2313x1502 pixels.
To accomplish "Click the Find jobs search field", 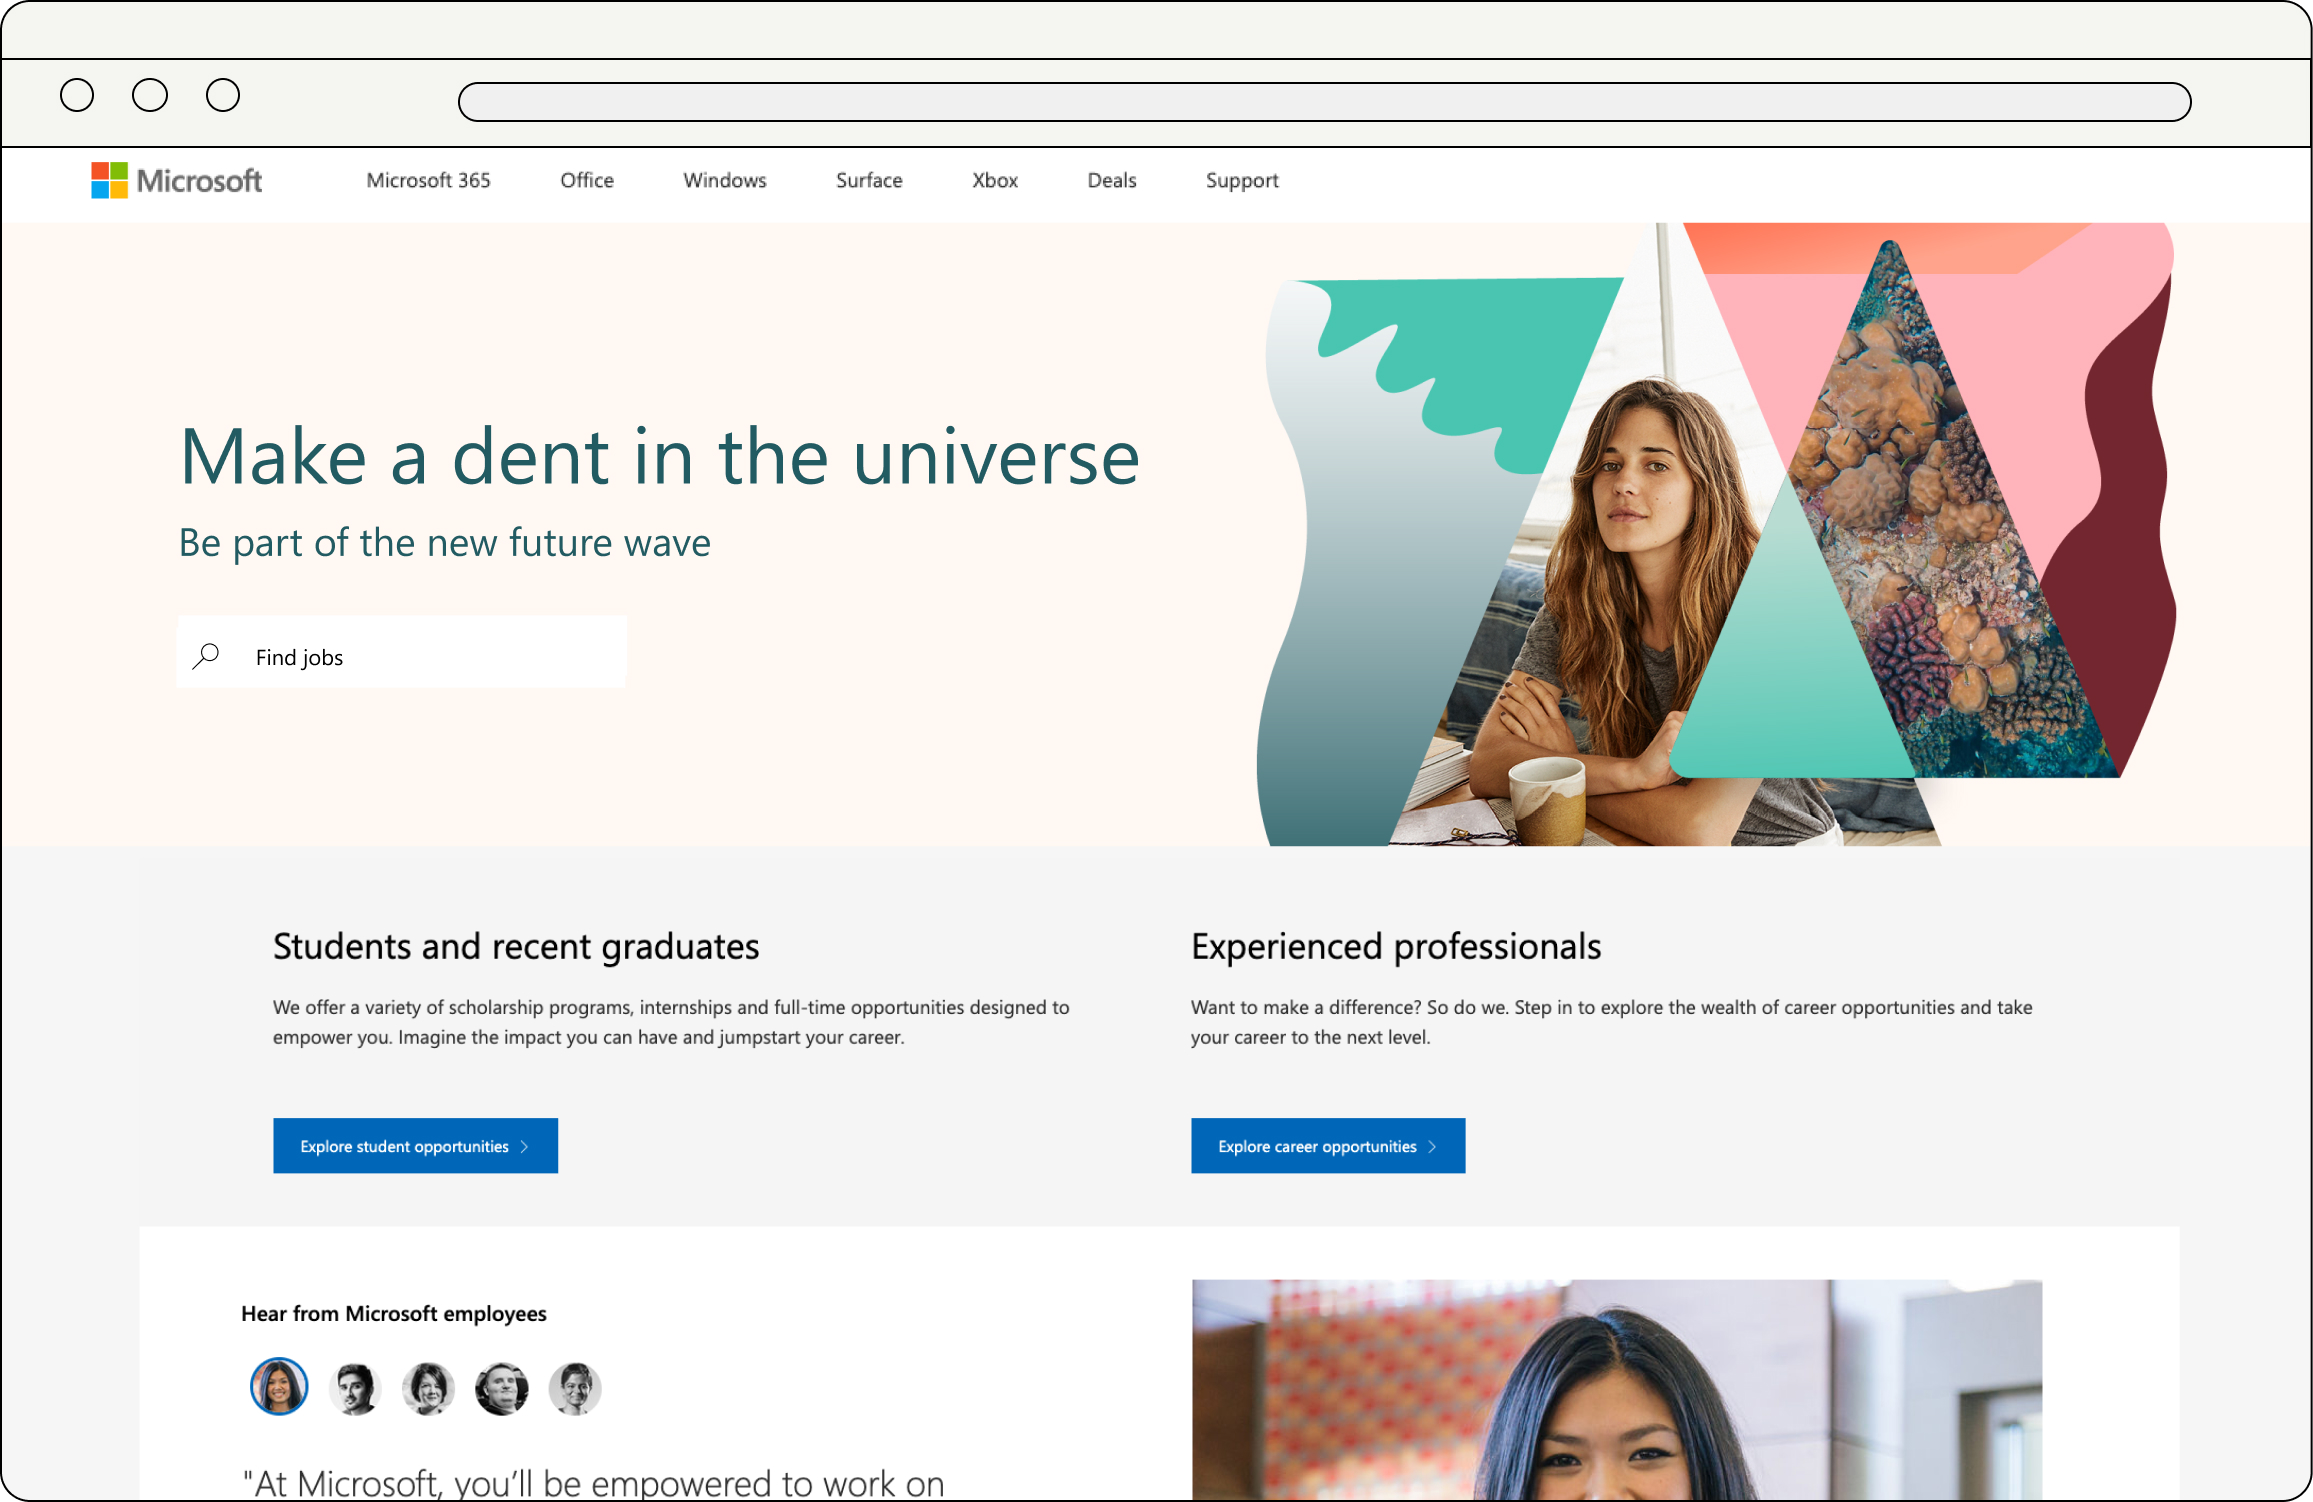I will pyautogui.click(x=401, y=652).
